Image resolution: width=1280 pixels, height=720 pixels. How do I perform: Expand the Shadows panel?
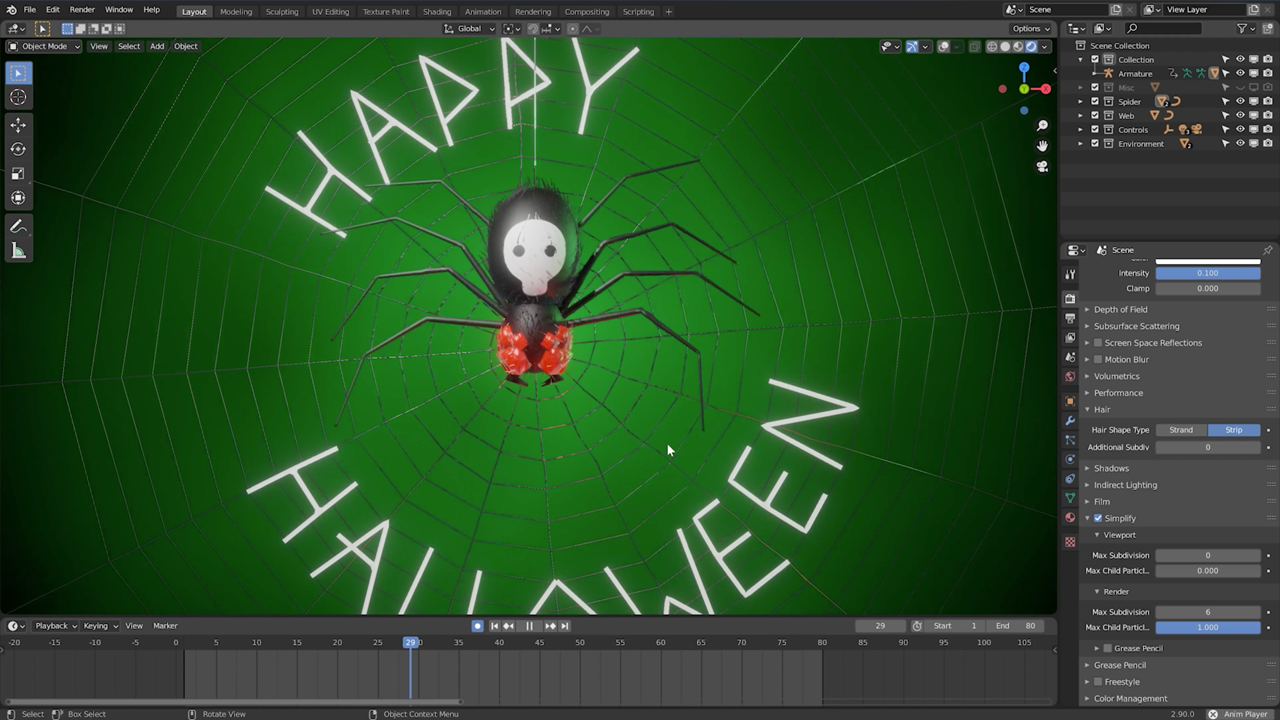(x=1110, y=468)
